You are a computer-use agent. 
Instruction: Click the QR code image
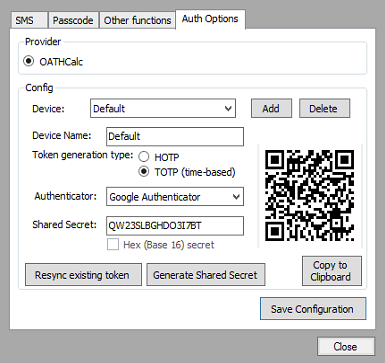310,196
